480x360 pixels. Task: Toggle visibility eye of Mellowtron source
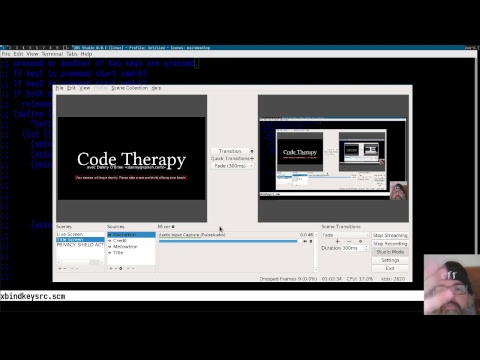(x=110, y=247)
